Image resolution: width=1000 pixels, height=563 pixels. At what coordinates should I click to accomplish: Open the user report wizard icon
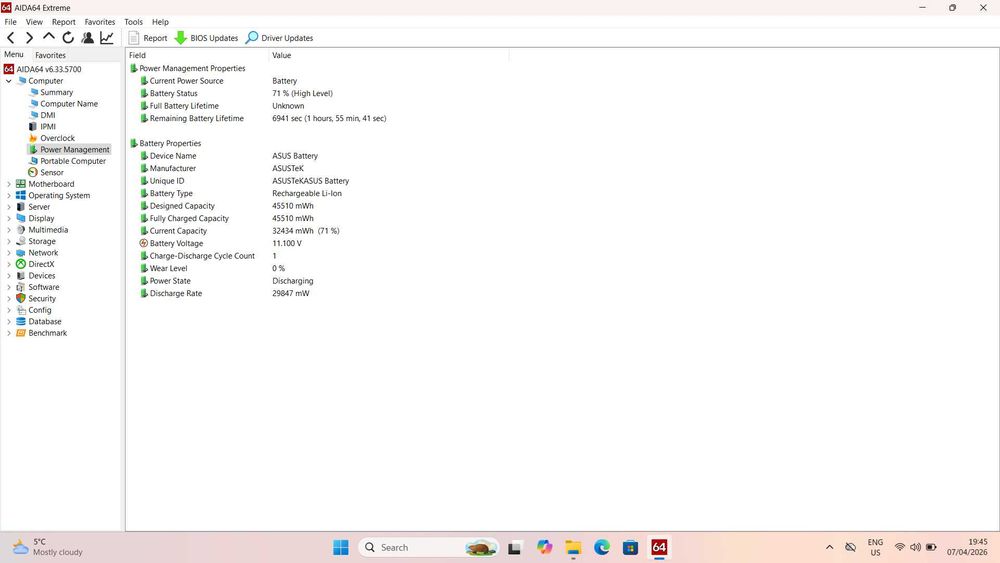tap(87, 38)
